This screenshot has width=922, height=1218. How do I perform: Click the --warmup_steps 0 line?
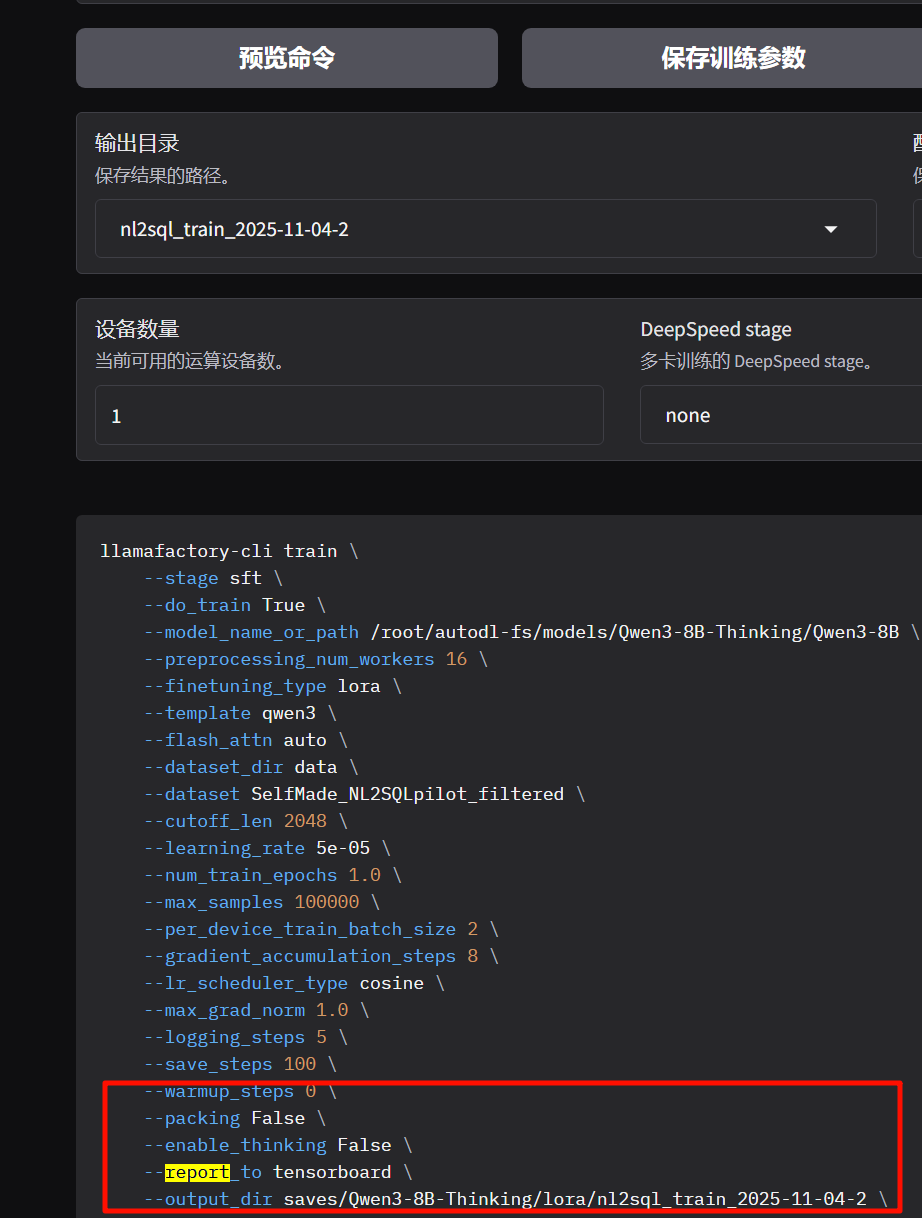[x=240, y=1091]
